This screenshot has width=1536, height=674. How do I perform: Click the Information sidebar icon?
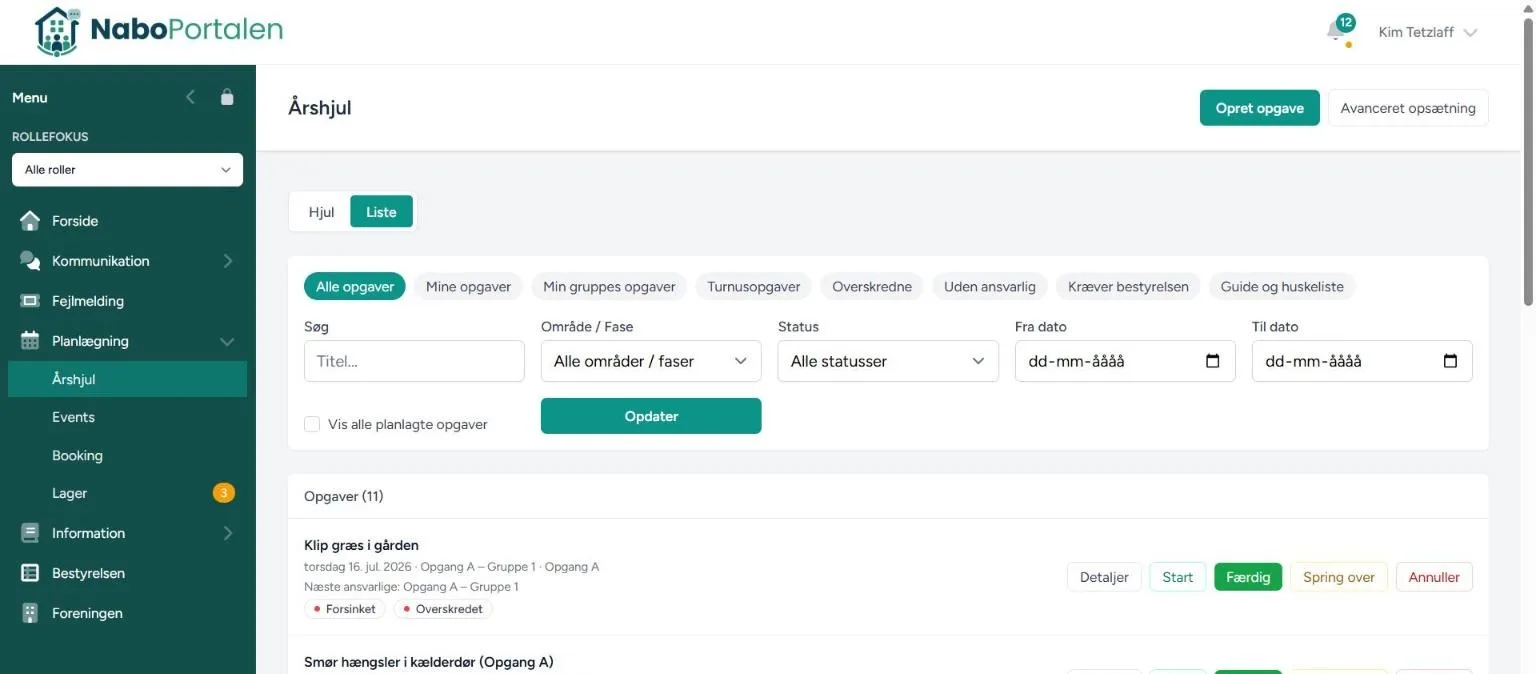point(30,533)
